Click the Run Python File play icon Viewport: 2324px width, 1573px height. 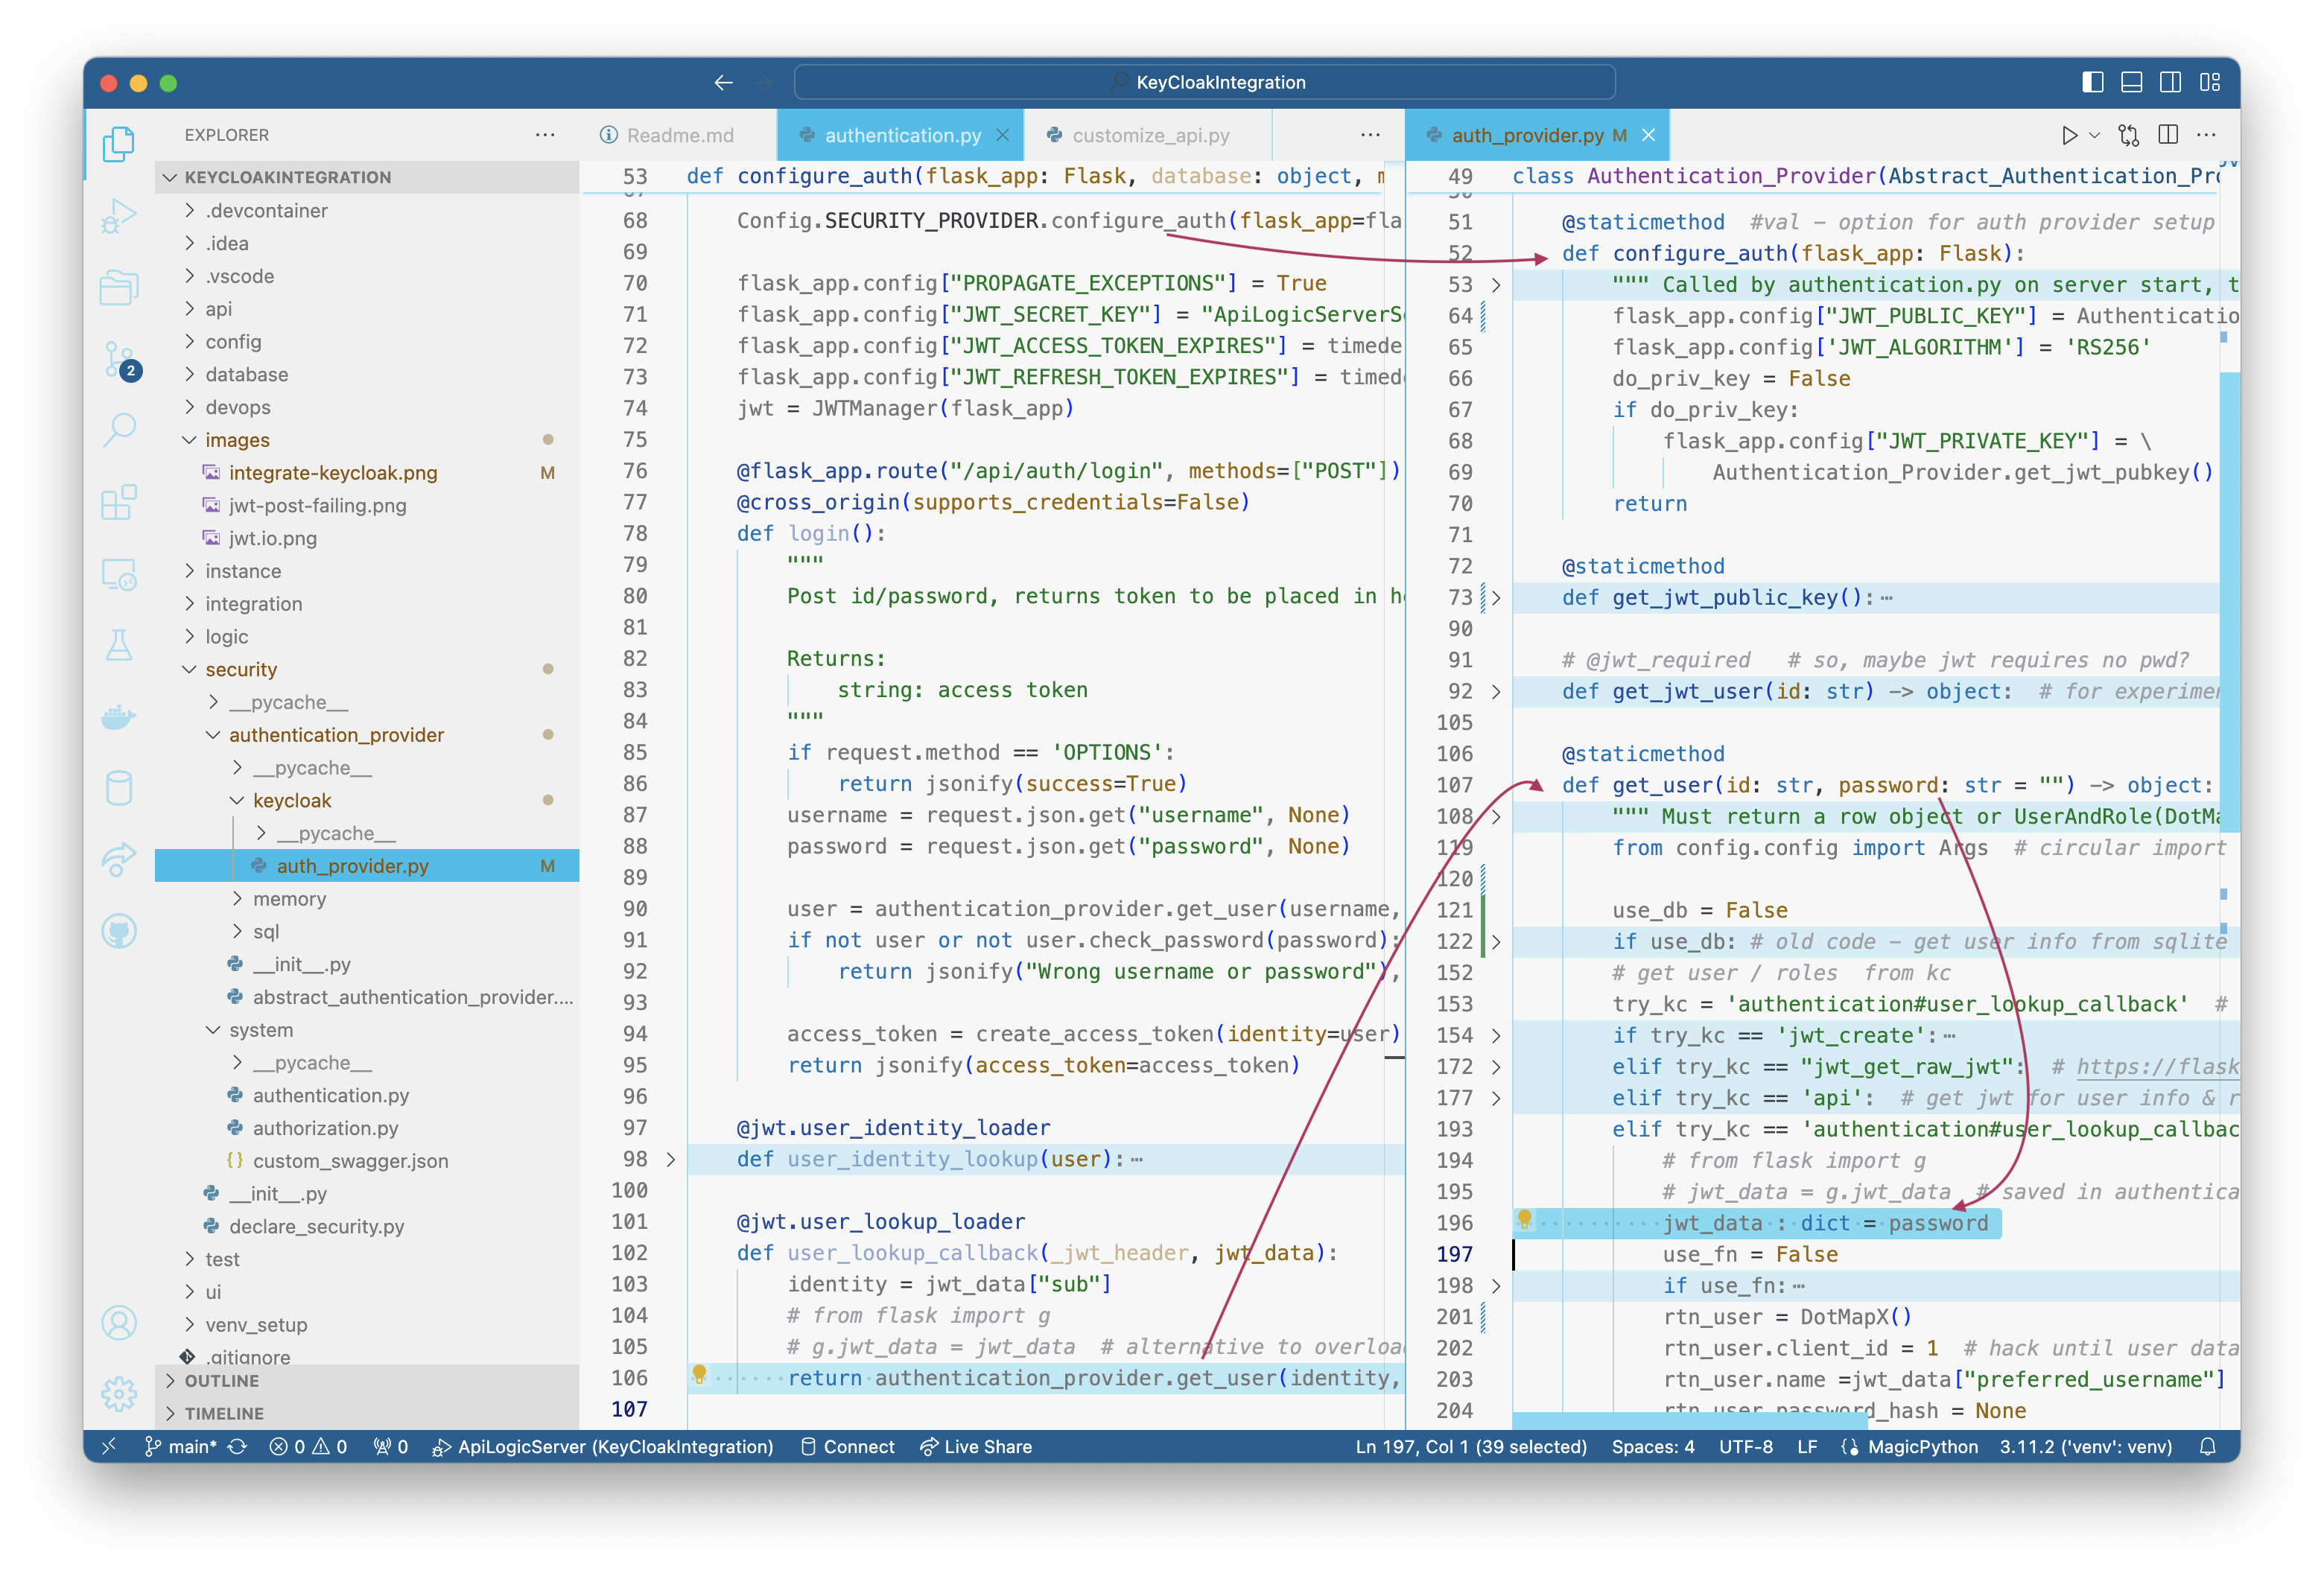pos(2069,135)
